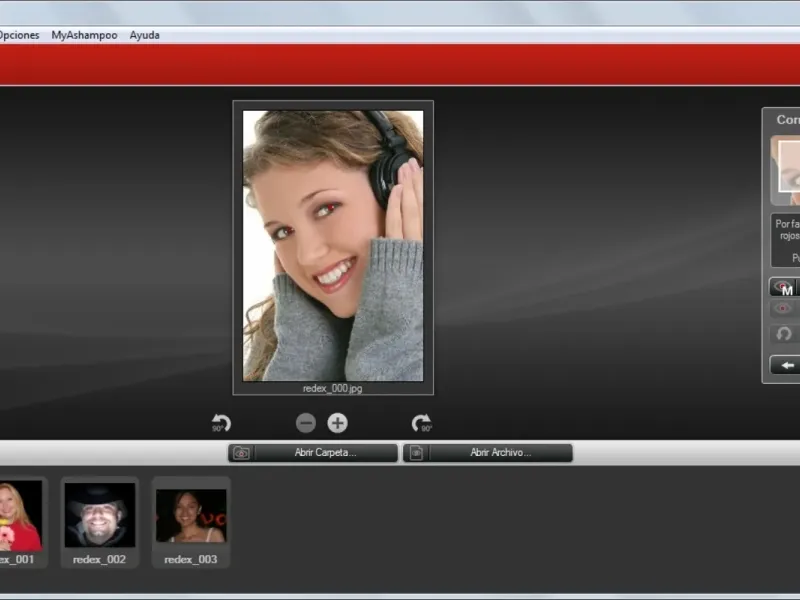
Task: Click the eye close-up preview in side panel
Action: (787, 170)
